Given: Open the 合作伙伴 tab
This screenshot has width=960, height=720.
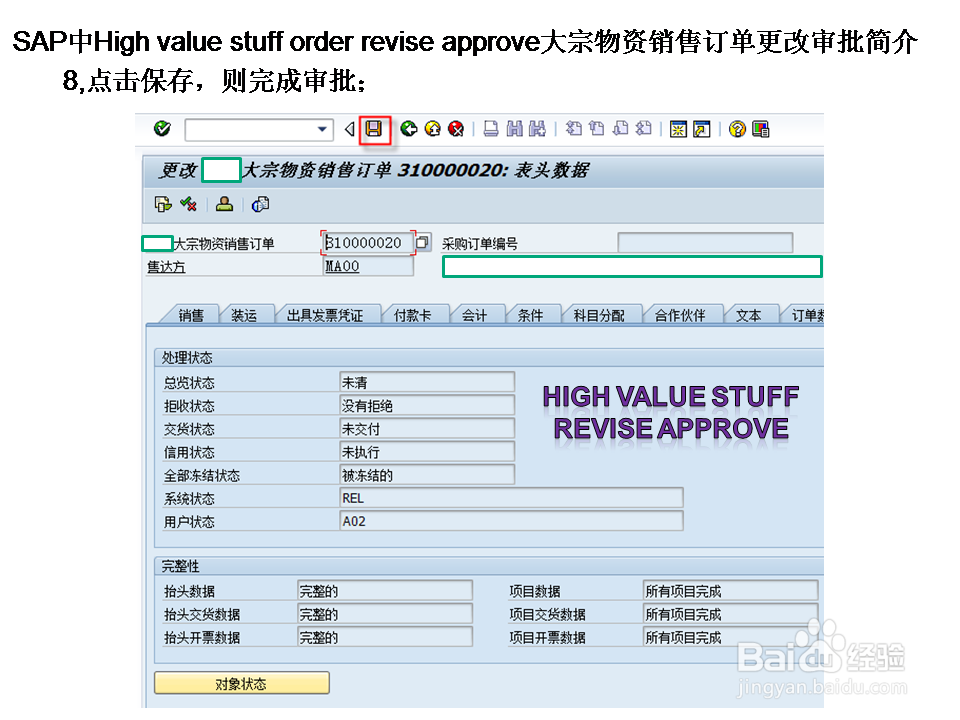Looking at the screenshot, I should tap(680, 315).
